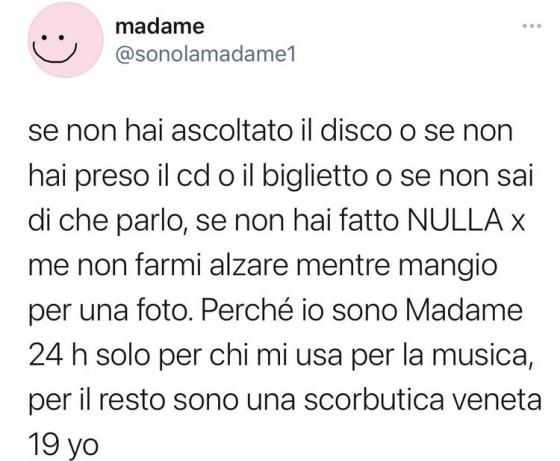Viewport: 560px width, 461px height.
Task: Click the @sonolamadame1 handle
Action: coord(206,55)
